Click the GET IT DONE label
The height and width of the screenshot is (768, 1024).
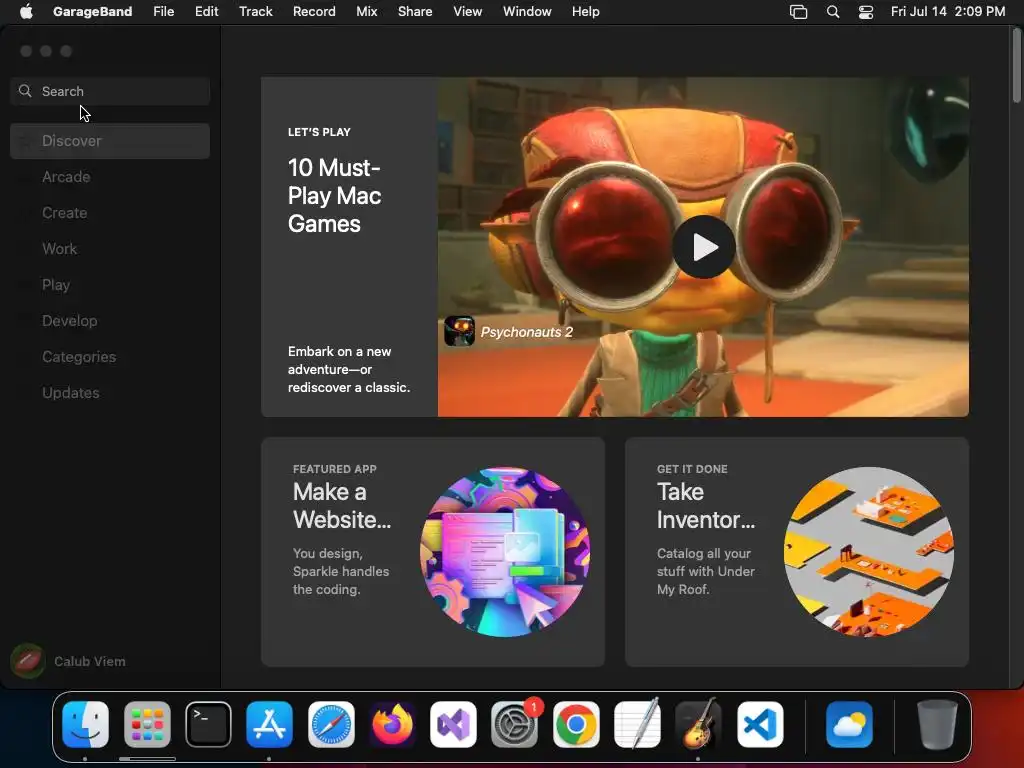click(x=692, y=469)
